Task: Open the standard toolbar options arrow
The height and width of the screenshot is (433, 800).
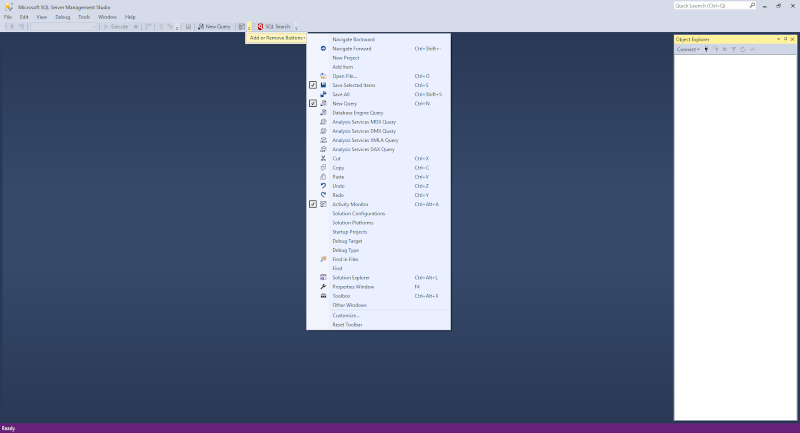Action: [x=249, y=28]
